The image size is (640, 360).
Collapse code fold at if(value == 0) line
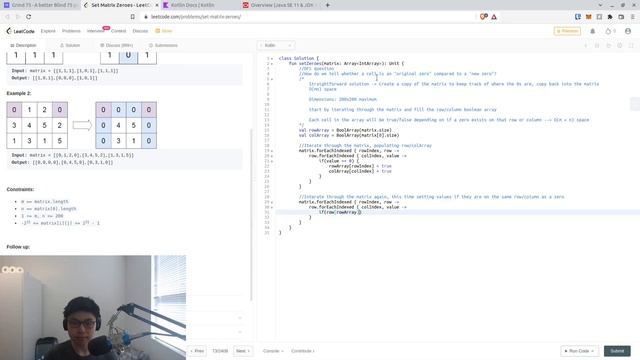tap(272, 161)
